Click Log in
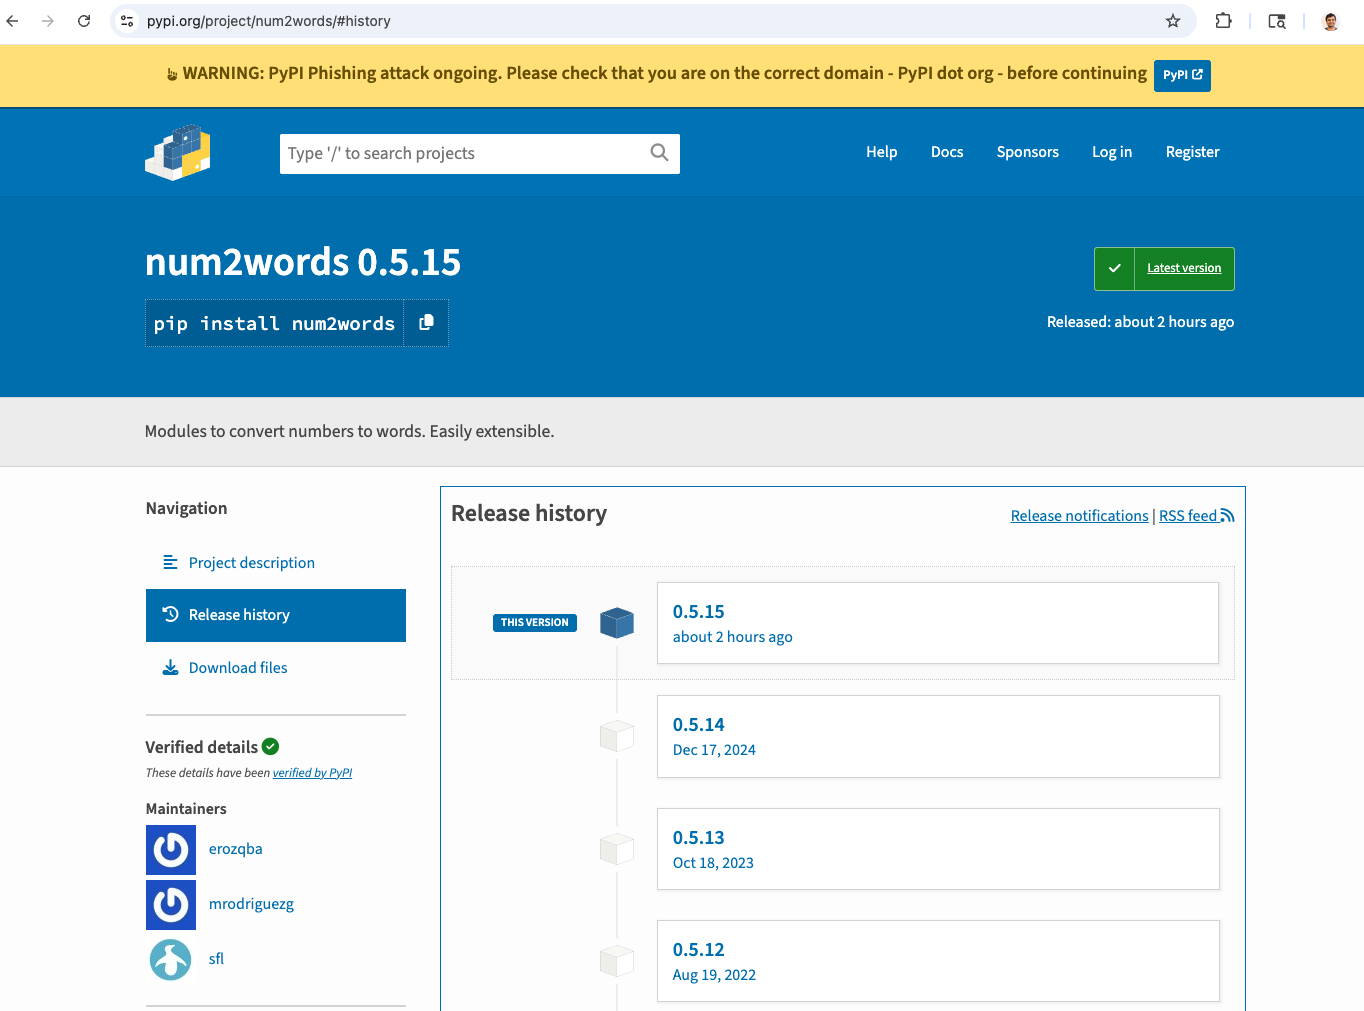The width and height of the screenshot is (1364, 1011). (x=1112, y=152)
